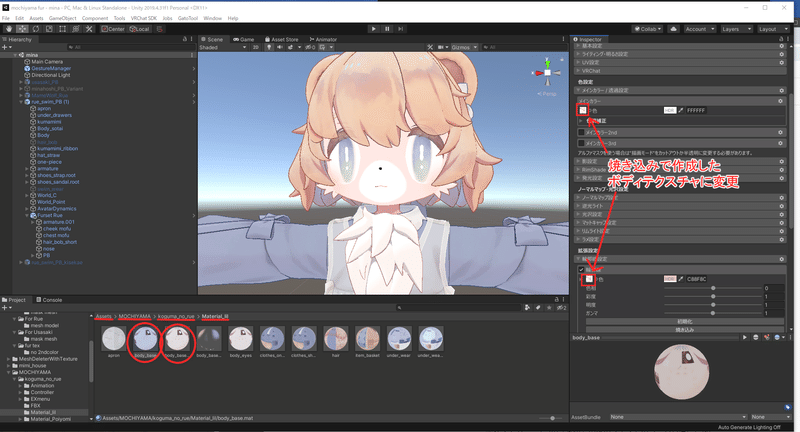800x432 pixels.
Task: Click the Pause button
Action: click(x=387, y=29)
